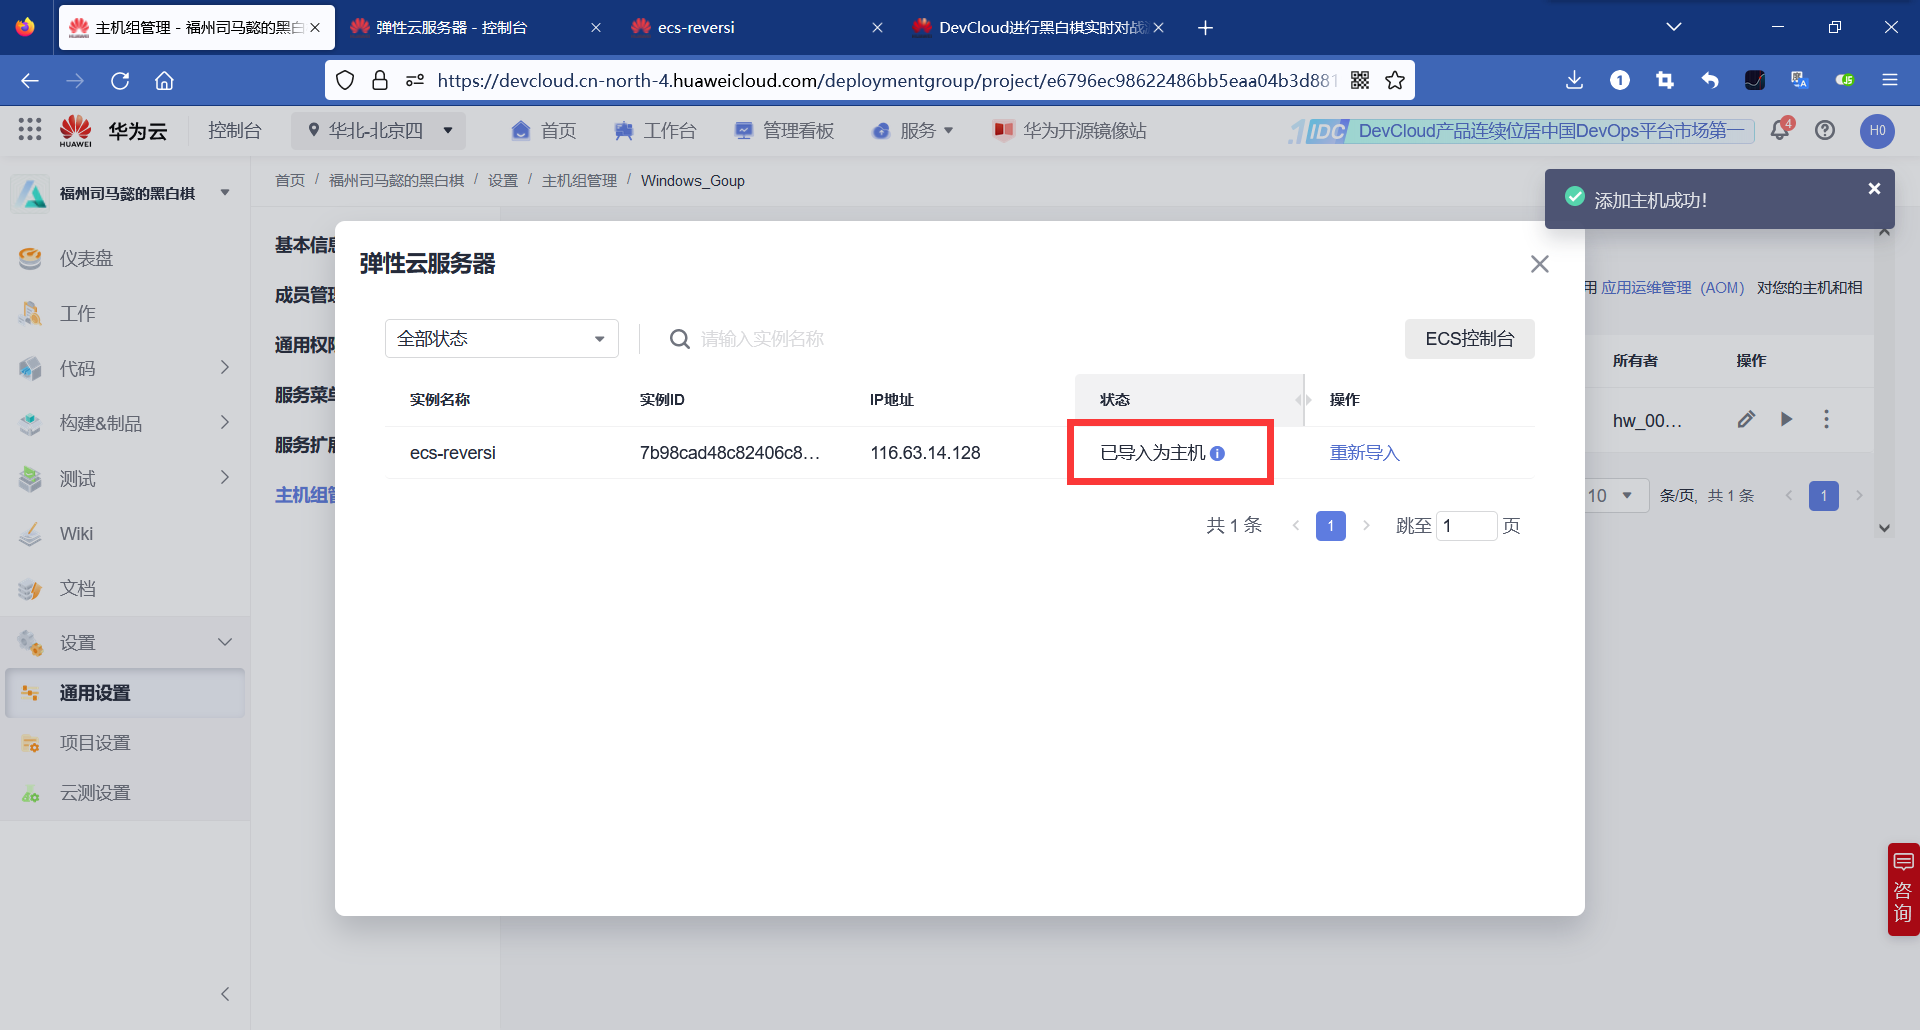Go to 首页 in the top navigation
Image resolution: width=1920 pixels, height=1030 pixels.
[543, 131]
